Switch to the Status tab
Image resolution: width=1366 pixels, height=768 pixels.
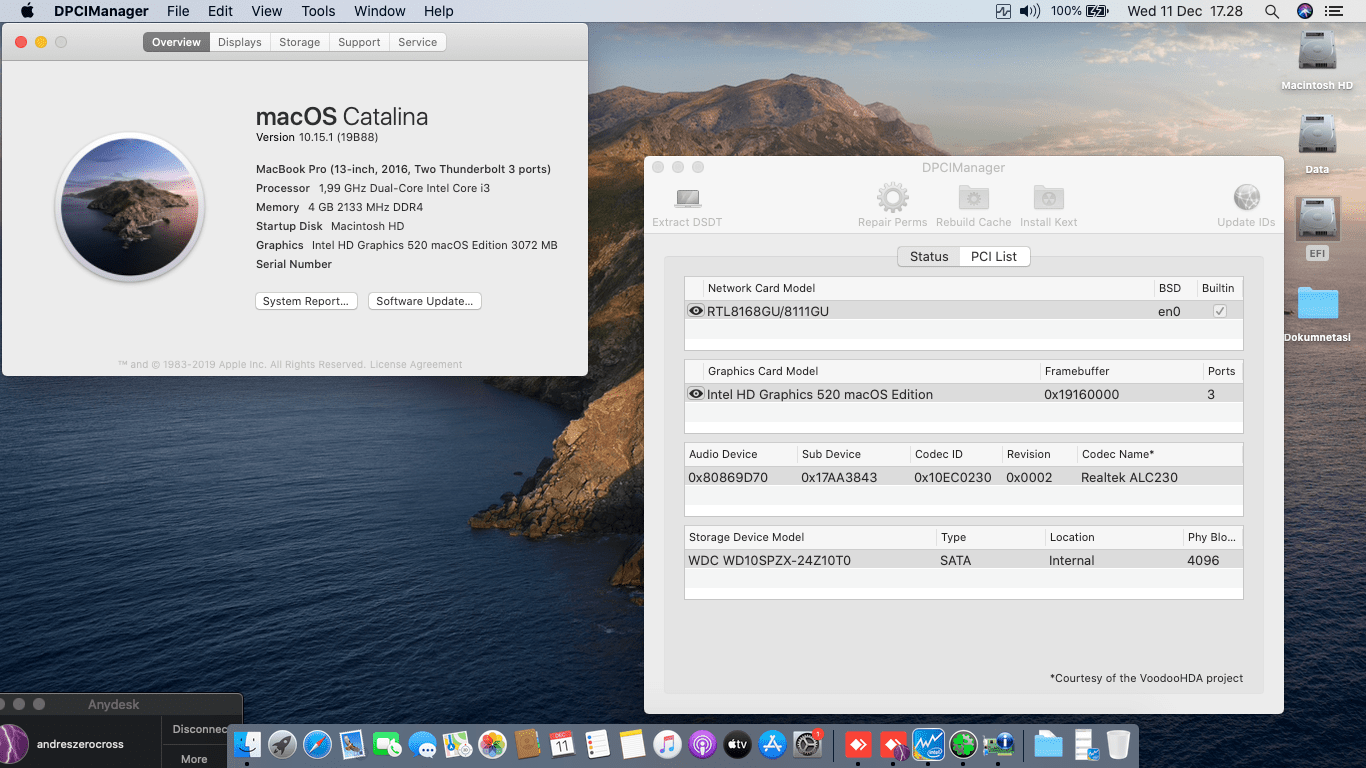928,257
